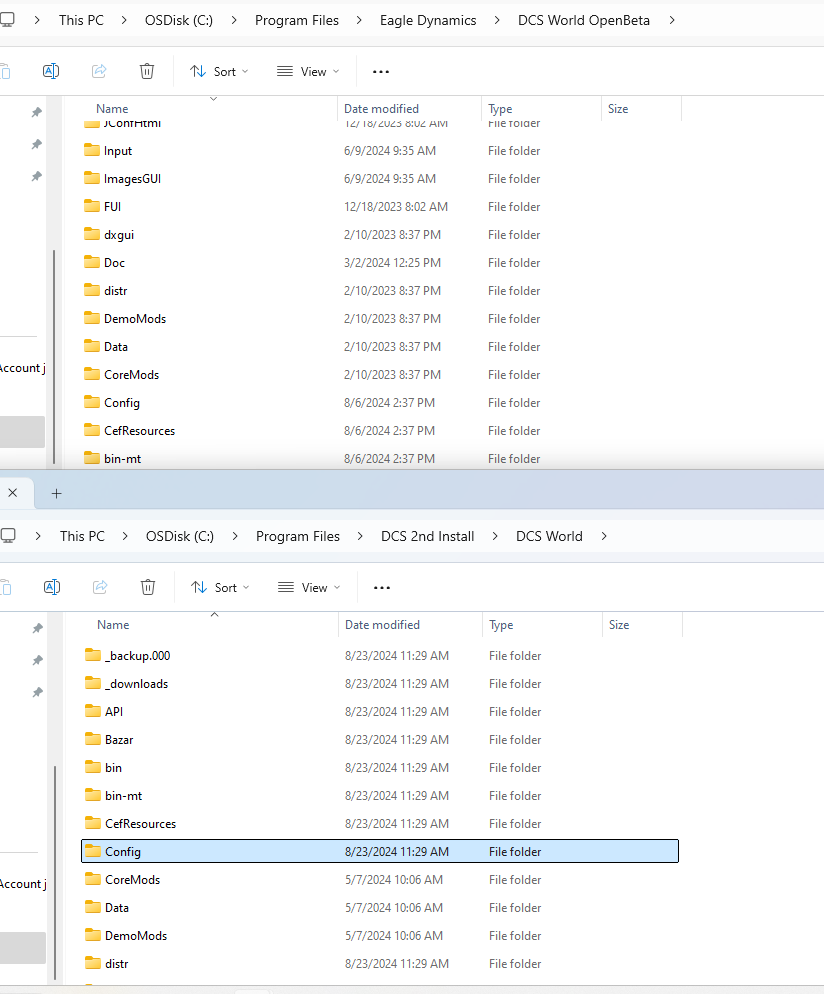Click the folder icon beside Doc
The image size is (824, 994).
pos(92,262)
